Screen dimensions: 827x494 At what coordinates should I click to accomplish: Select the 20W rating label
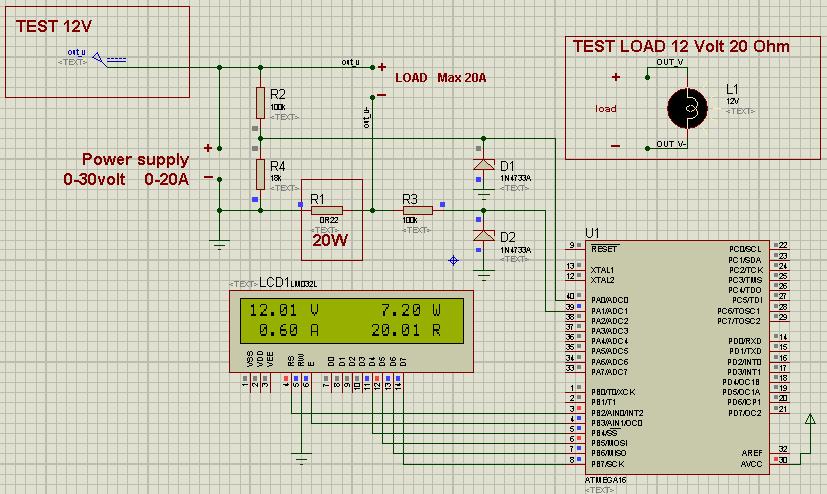[x=331, y=240]
